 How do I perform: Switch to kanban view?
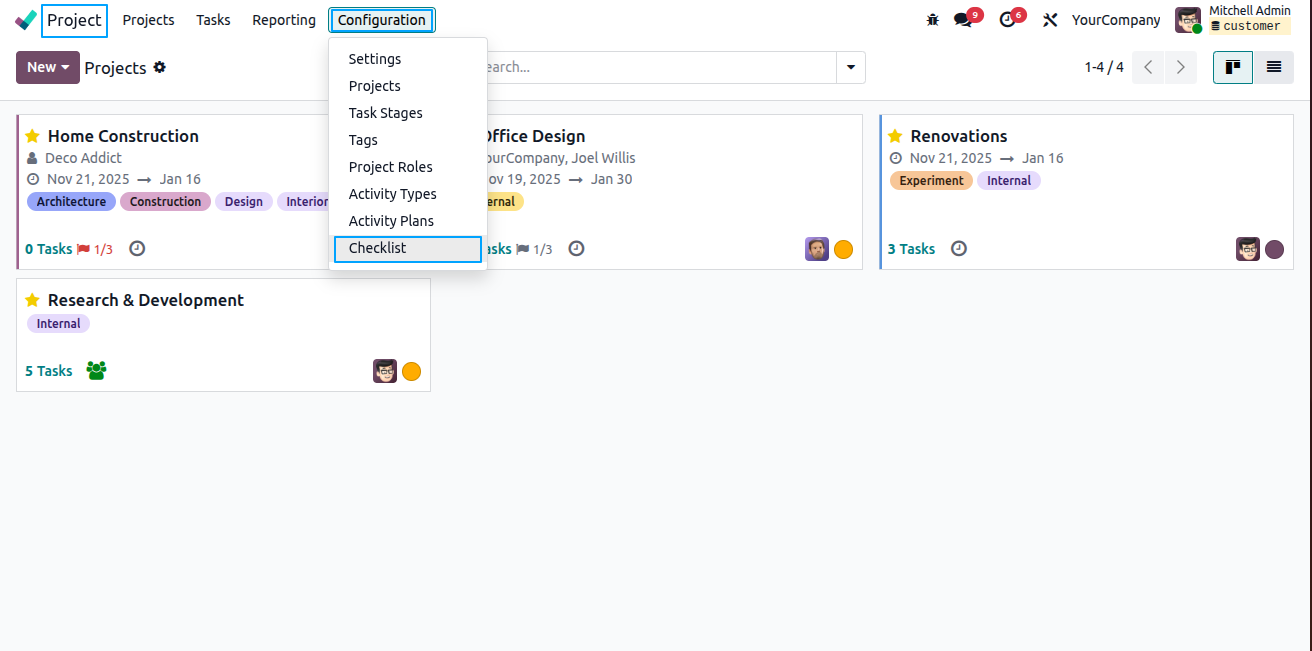coord(1233,67)
